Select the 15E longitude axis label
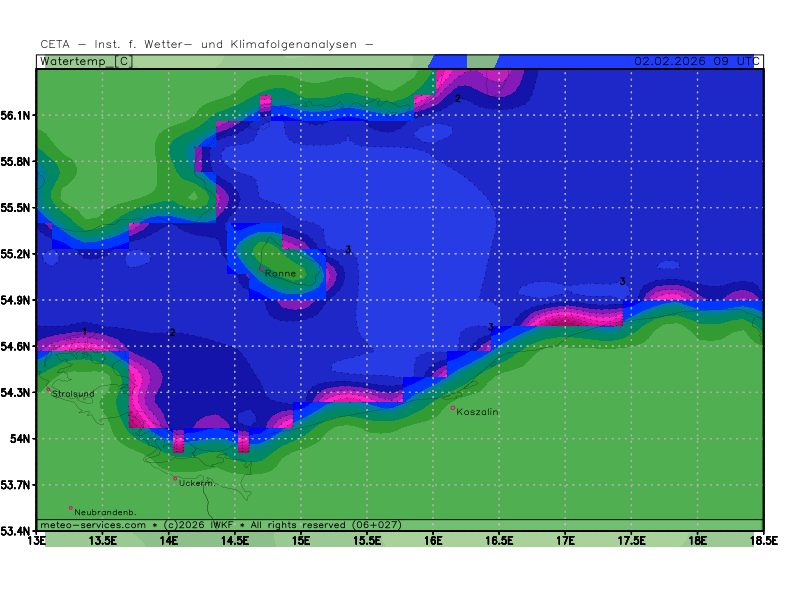The height and width of the screenshot is (600, 800). (301, 541)
